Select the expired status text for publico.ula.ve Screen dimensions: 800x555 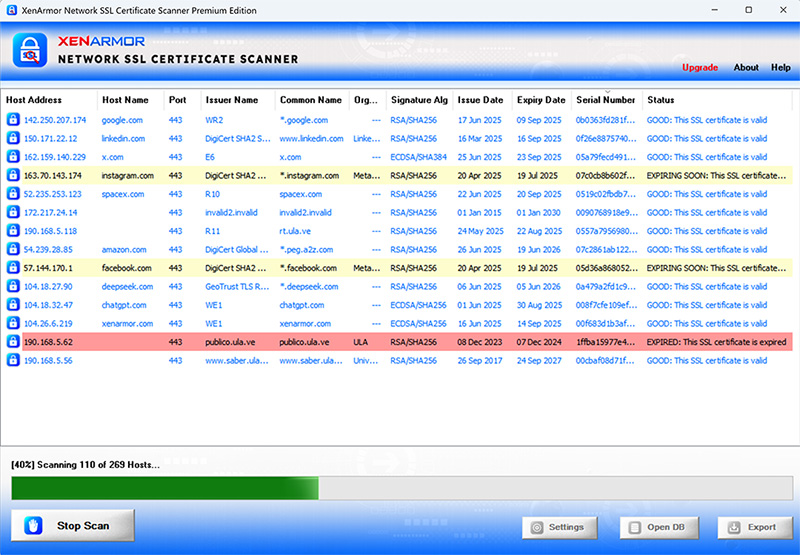point(716,342)
